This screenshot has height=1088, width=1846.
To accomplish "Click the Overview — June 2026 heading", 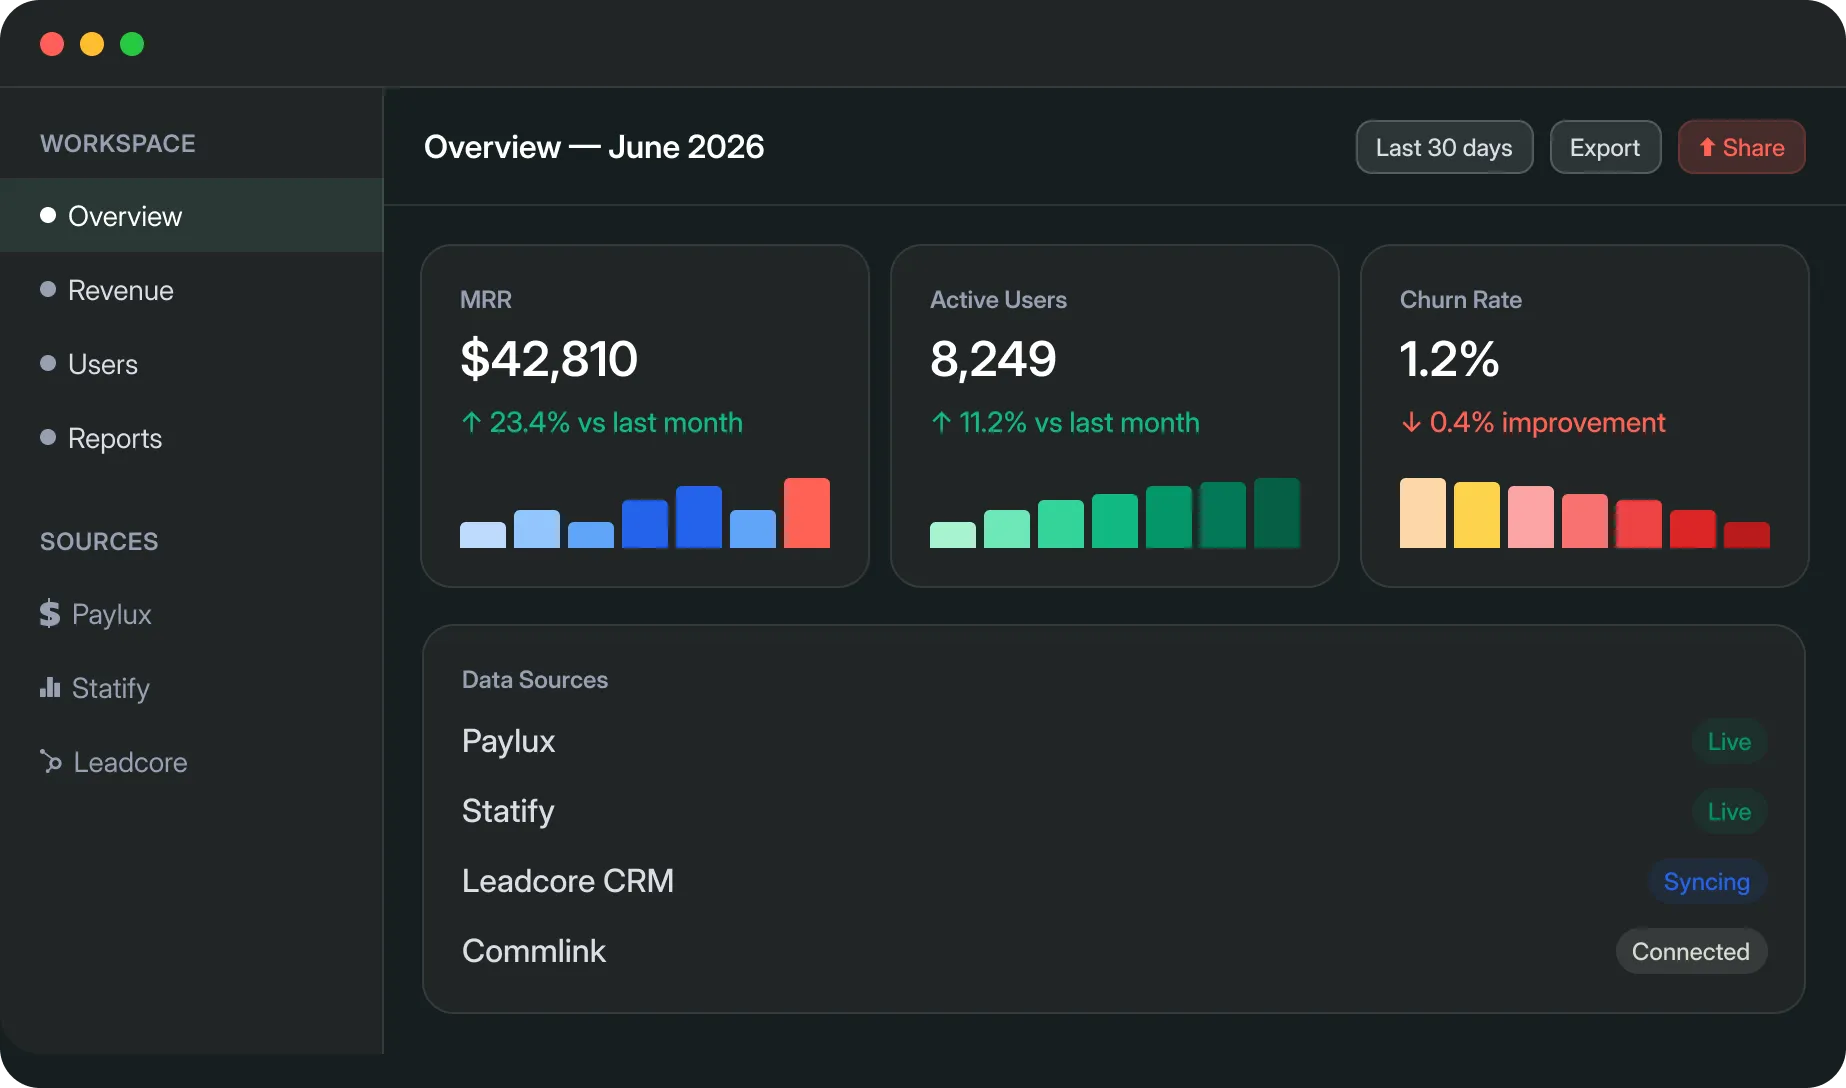I will (594, 147).
